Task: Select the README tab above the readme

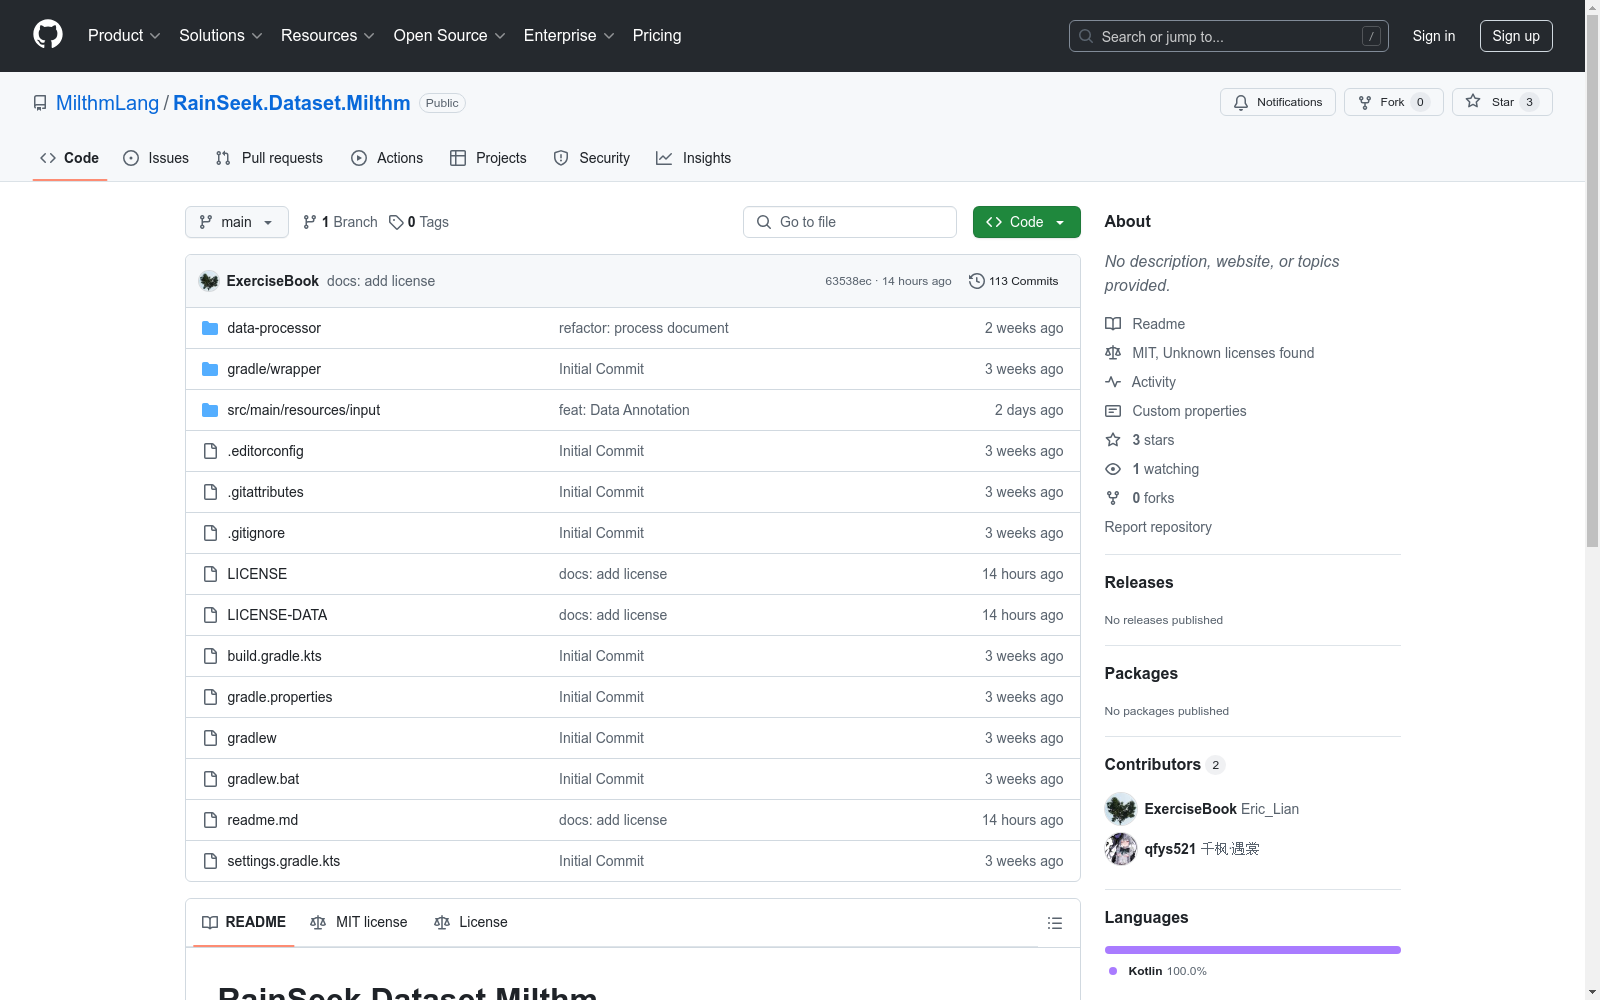Action: click(244, 922)
